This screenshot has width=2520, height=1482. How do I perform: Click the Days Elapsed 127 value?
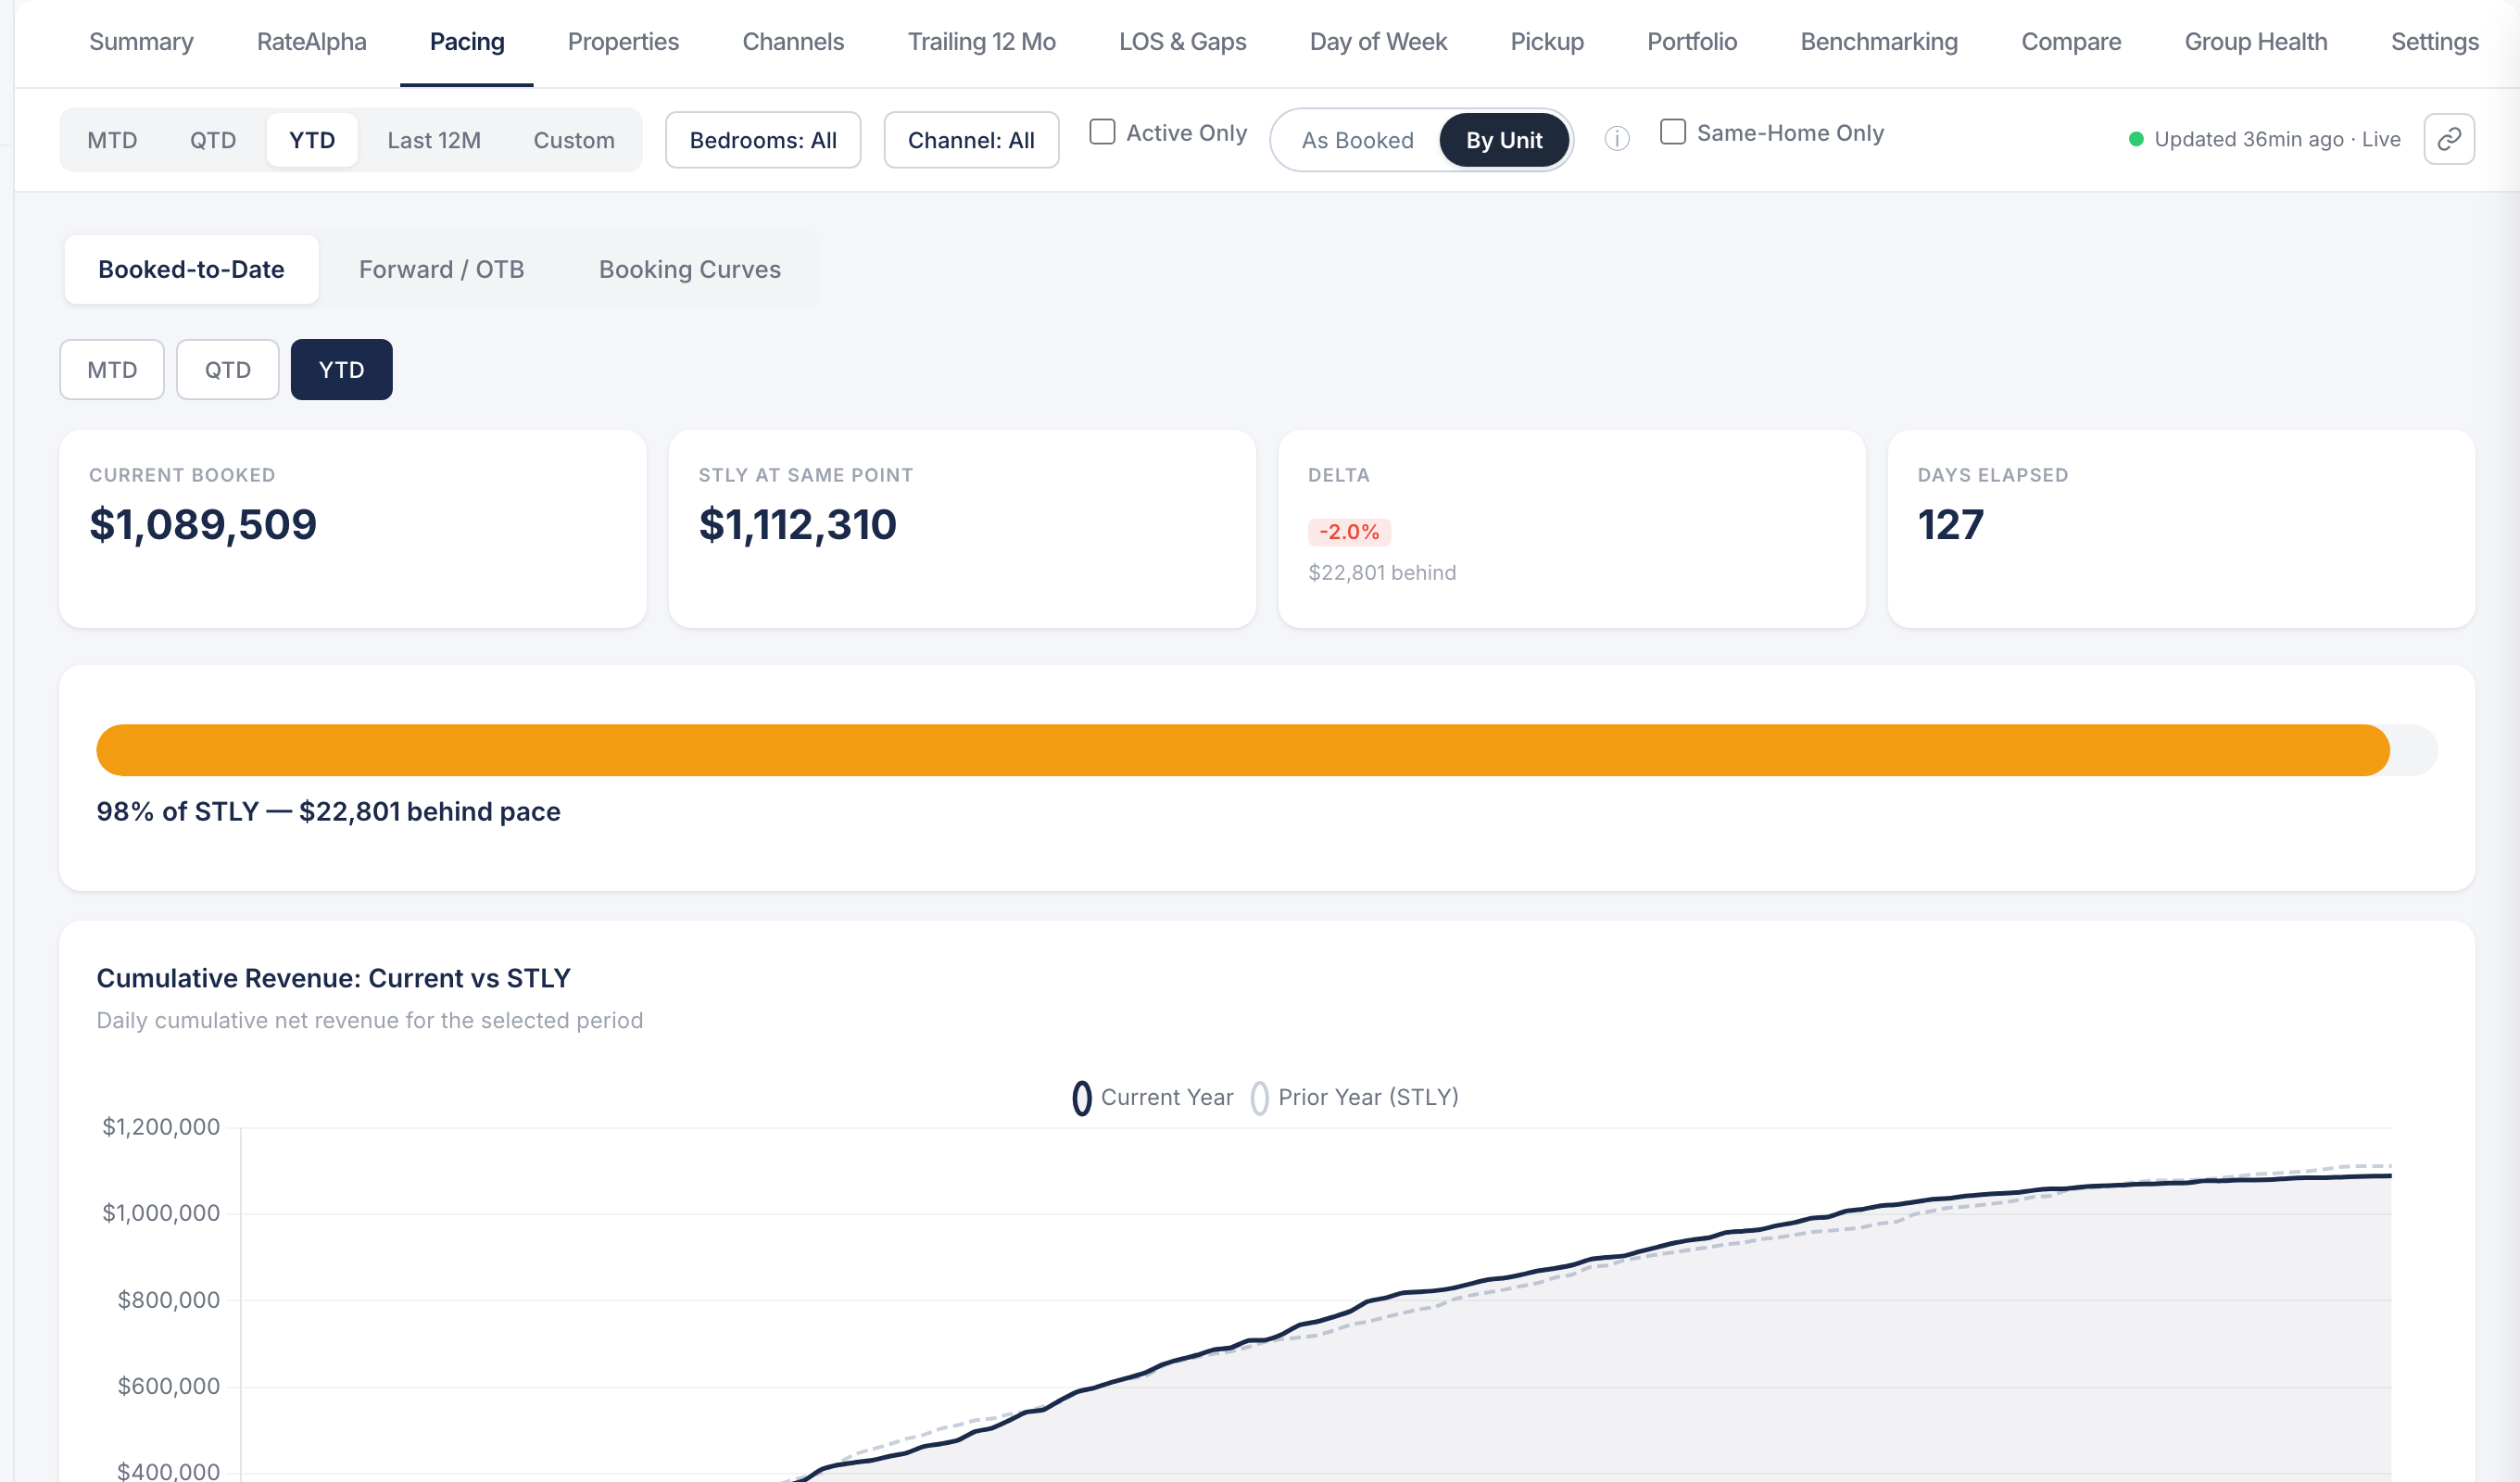click(x=1950, y=525)
